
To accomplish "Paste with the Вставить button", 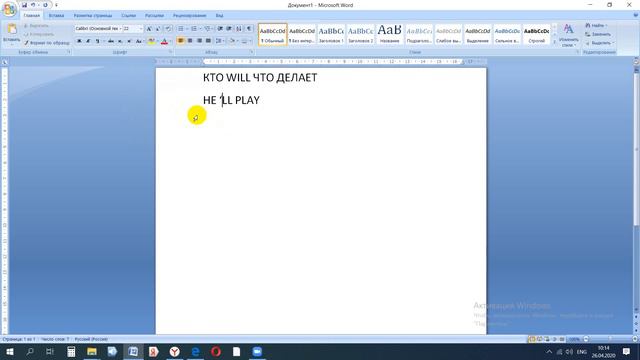I will click(x=11, y=33).
